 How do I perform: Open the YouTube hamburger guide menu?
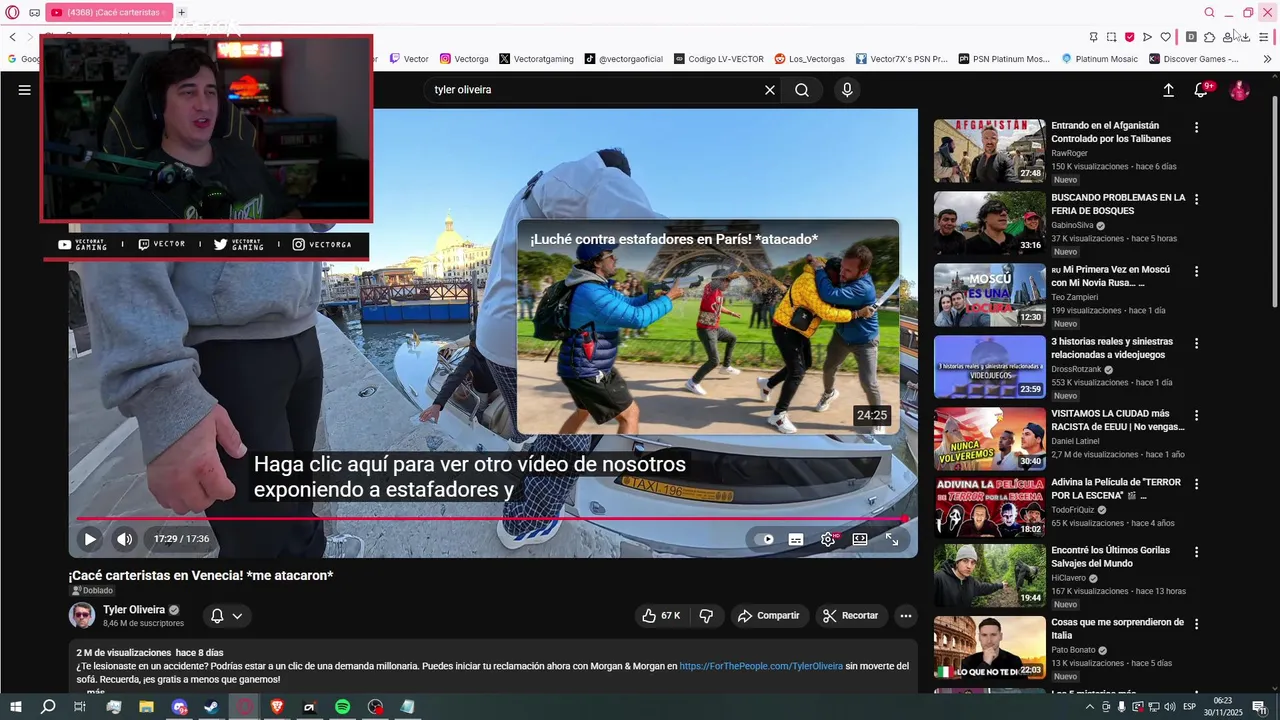25,90
